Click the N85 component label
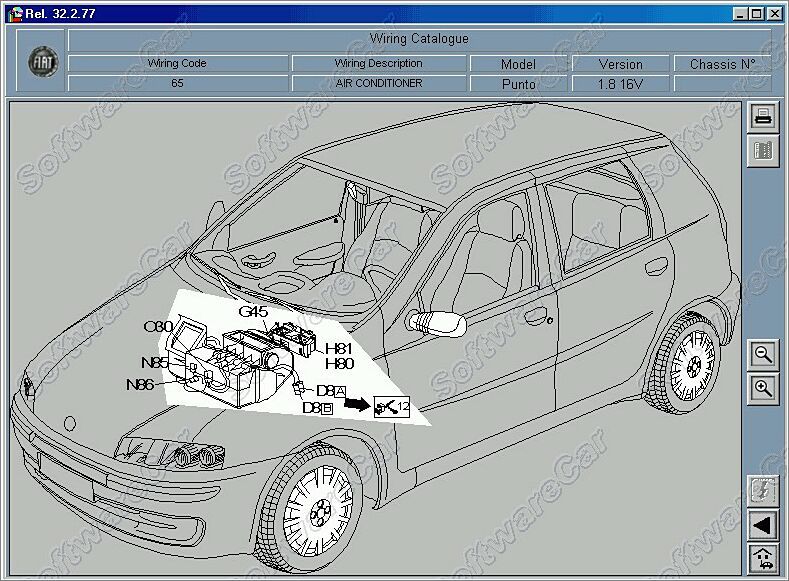This screenshot has width=789, height=581. (x=154, y=362)
